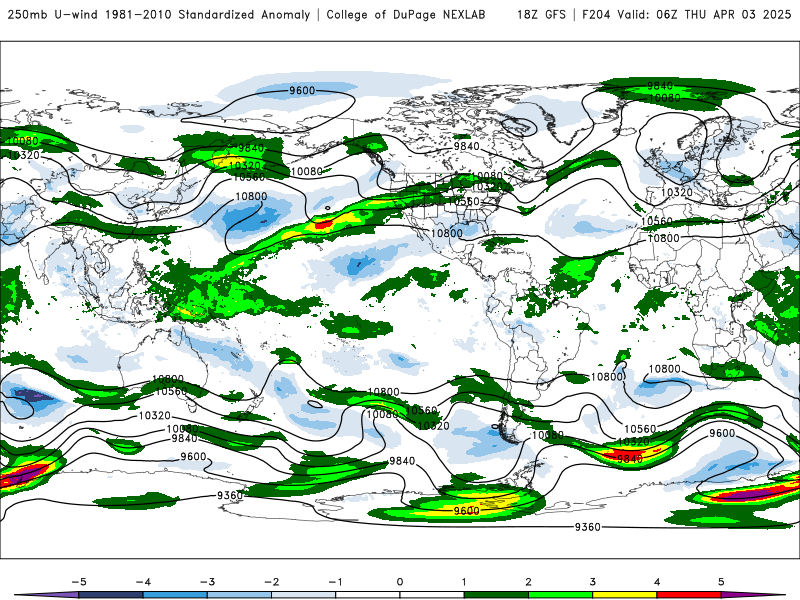Click the '−3' colorbar tick label
This screenshot has height=600, width=800.
(x=207, y=582)
